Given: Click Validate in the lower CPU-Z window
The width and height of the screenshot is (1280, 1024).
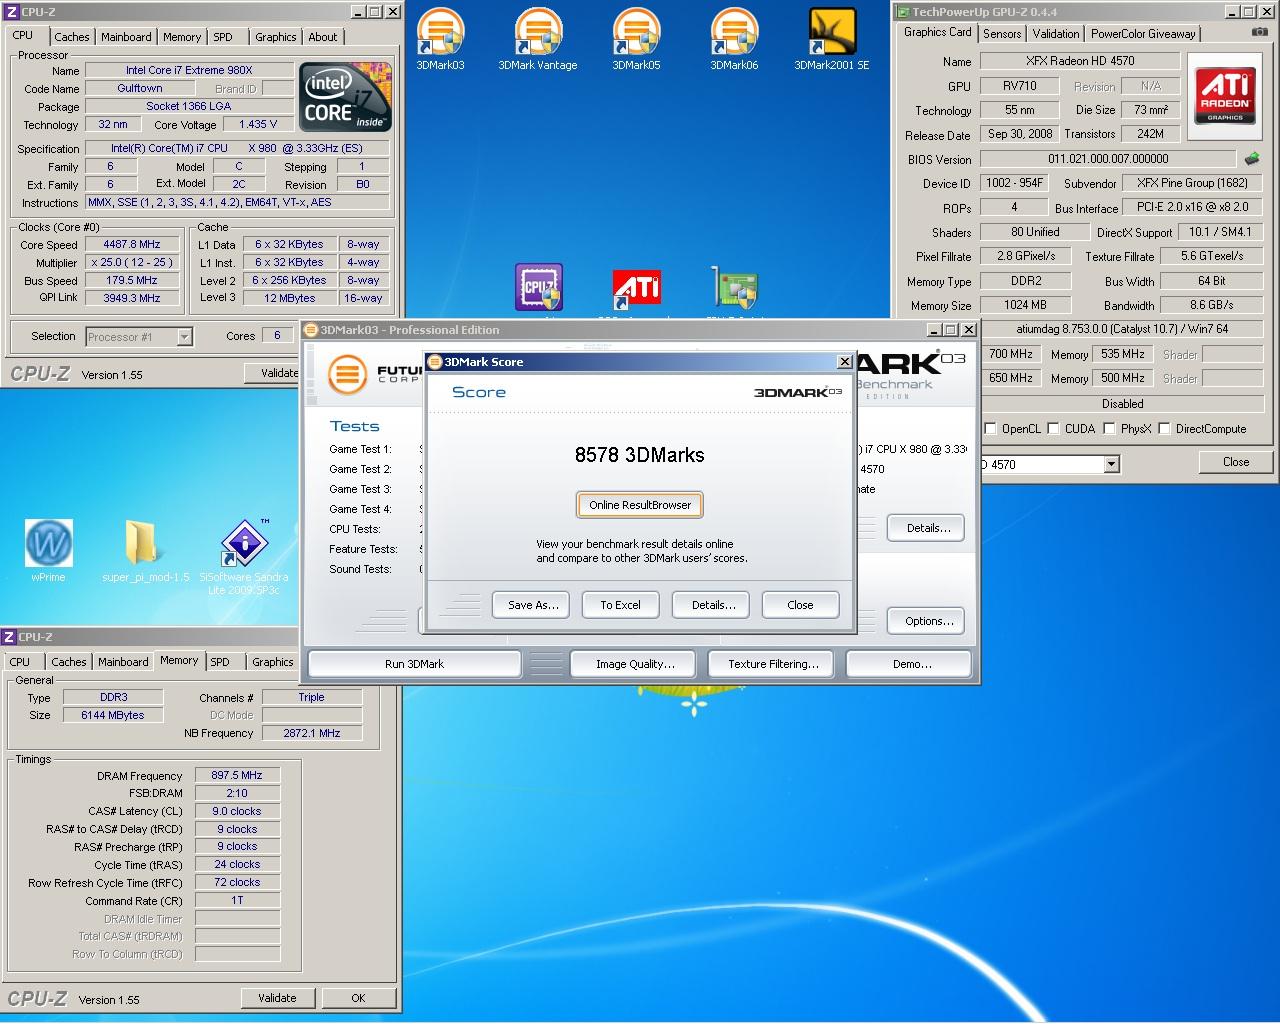Looking at the screenshot, I should click(x=277, y=998).
